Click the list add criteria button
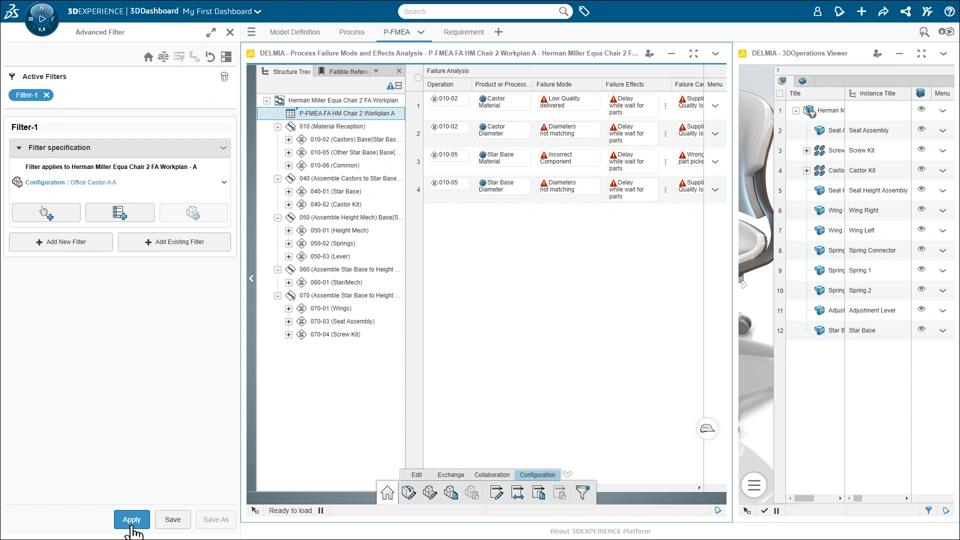Image resolution: width=960 pixels, height=540 pixels. 119,212
